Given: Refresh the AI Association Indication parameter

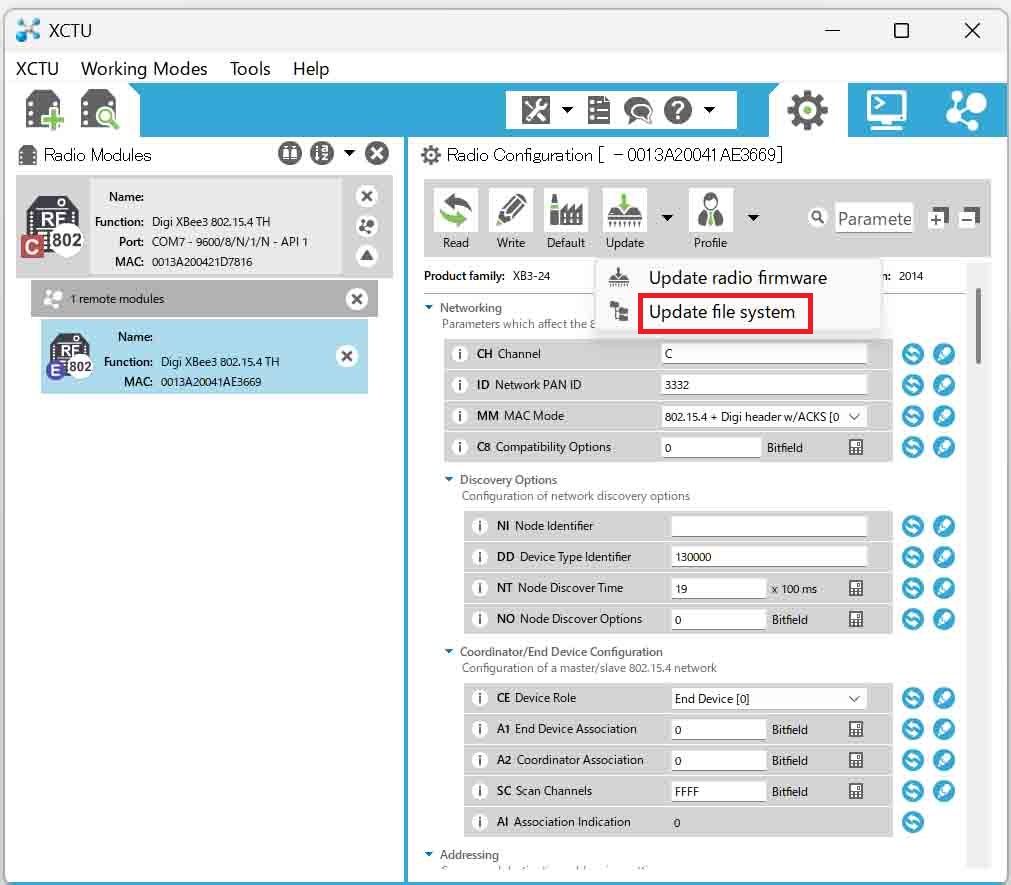Looking at the screenshot, I should [912, 822].
